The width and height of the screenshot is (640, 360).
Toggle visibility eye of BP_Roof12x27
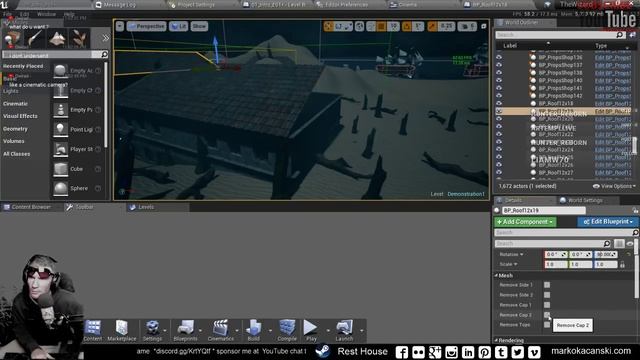499,172
